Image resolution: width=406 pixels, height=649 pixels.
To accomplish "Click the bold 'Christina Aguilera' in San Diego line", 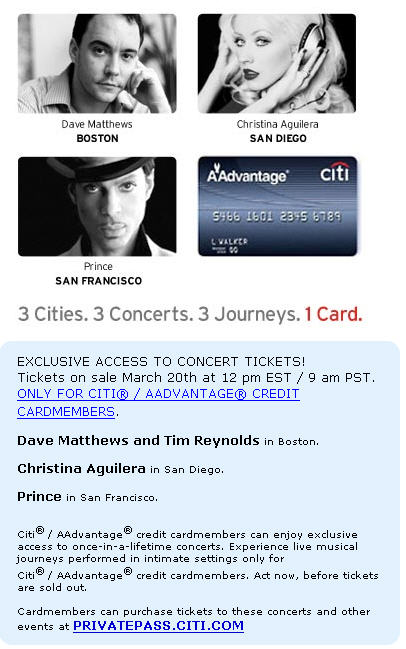I will [82, 469].
